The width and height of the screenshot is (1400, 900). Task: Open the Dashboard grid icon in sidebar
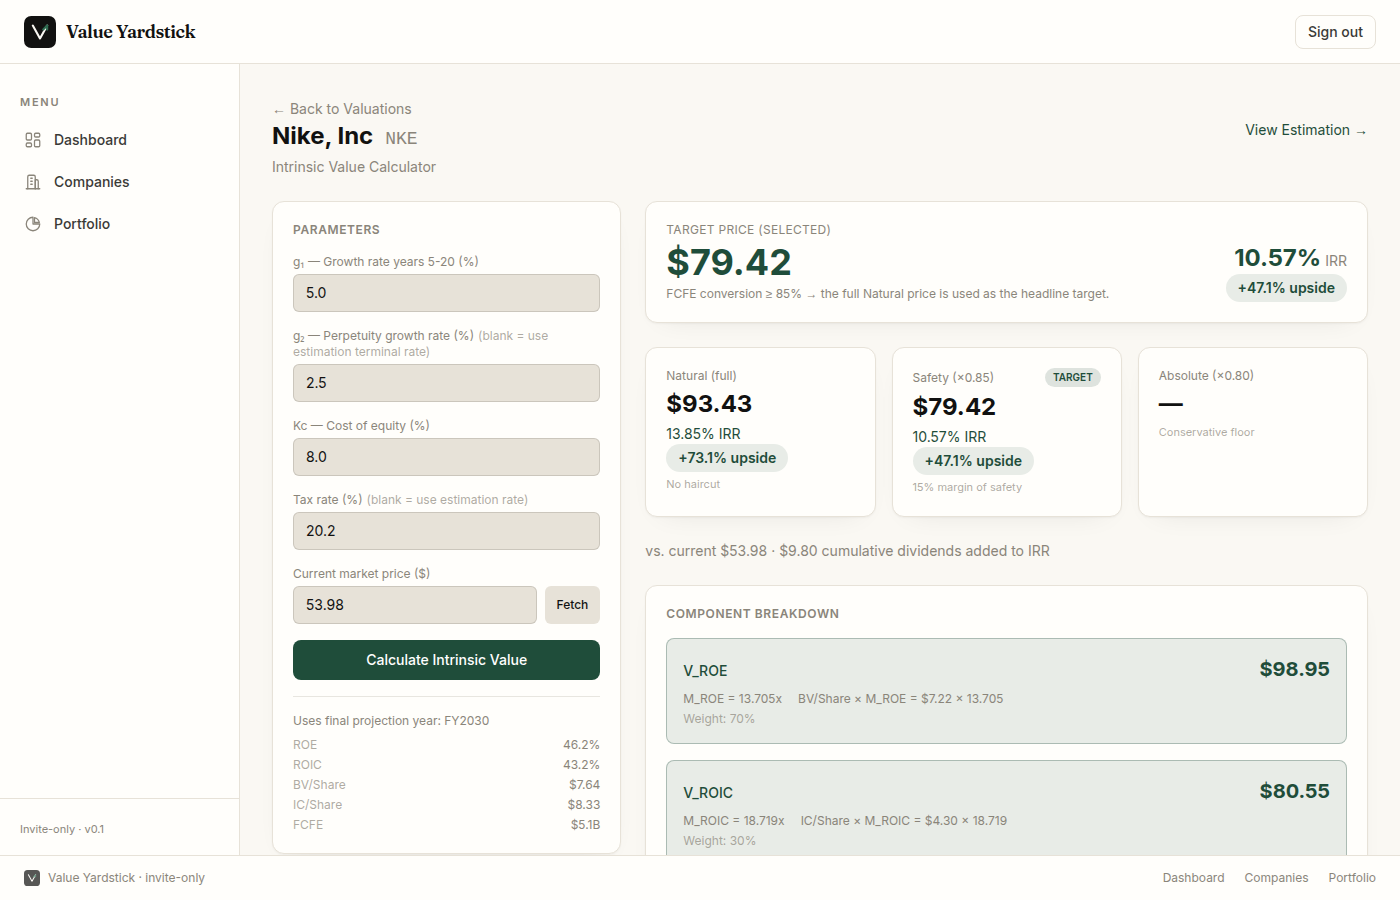click(33, 140)
